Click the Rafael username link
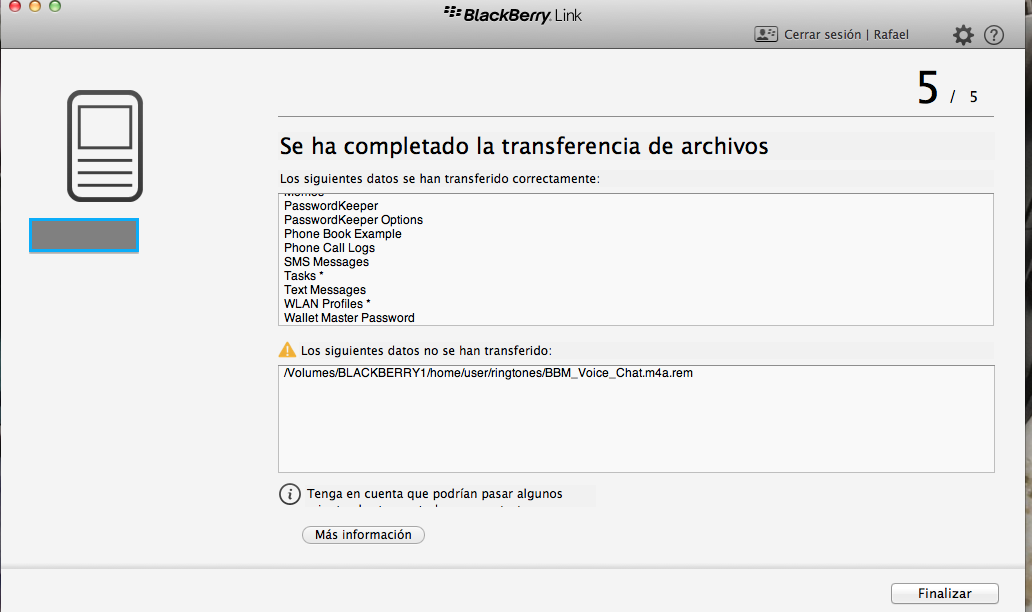This screenshot has height=612, width=1032. click(891, 35)
